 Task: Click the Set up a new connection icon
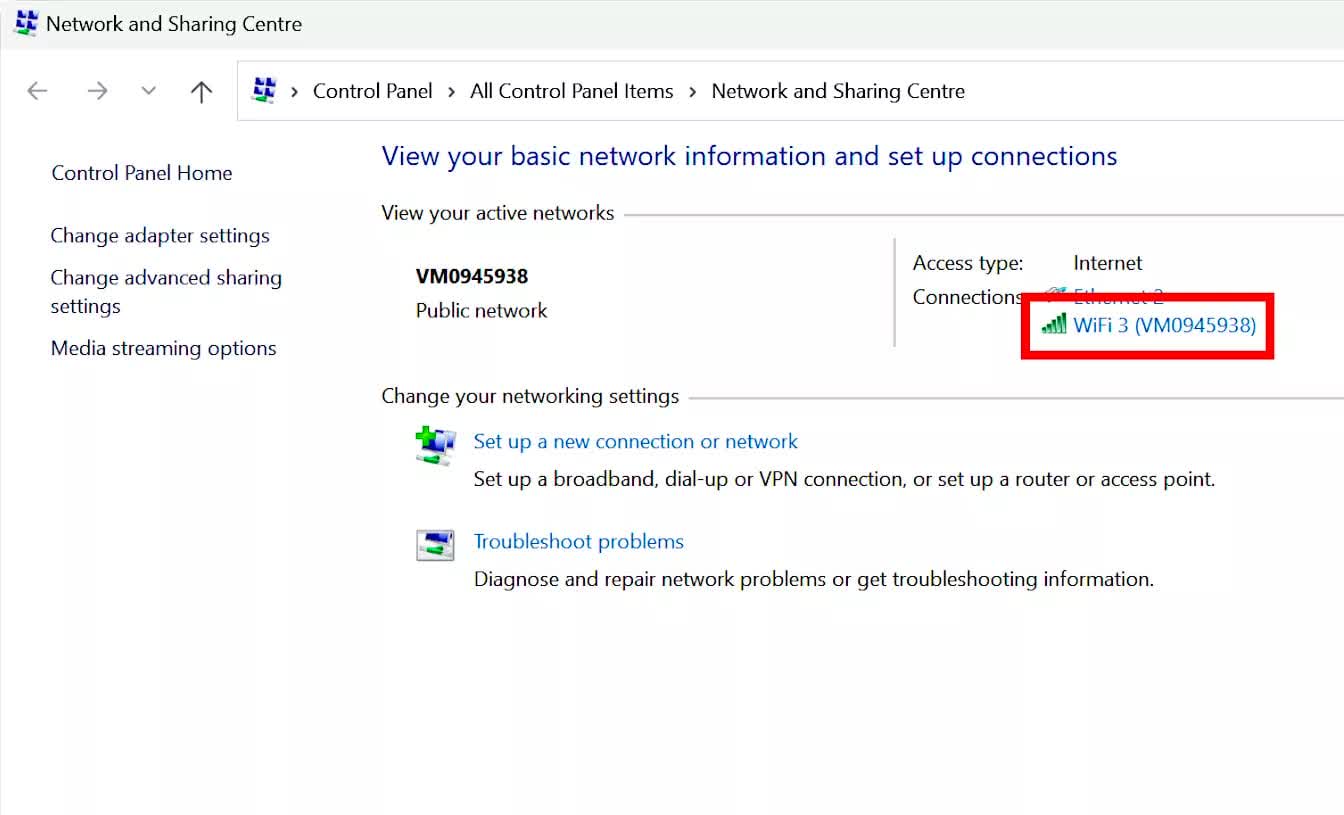[435, 445]
